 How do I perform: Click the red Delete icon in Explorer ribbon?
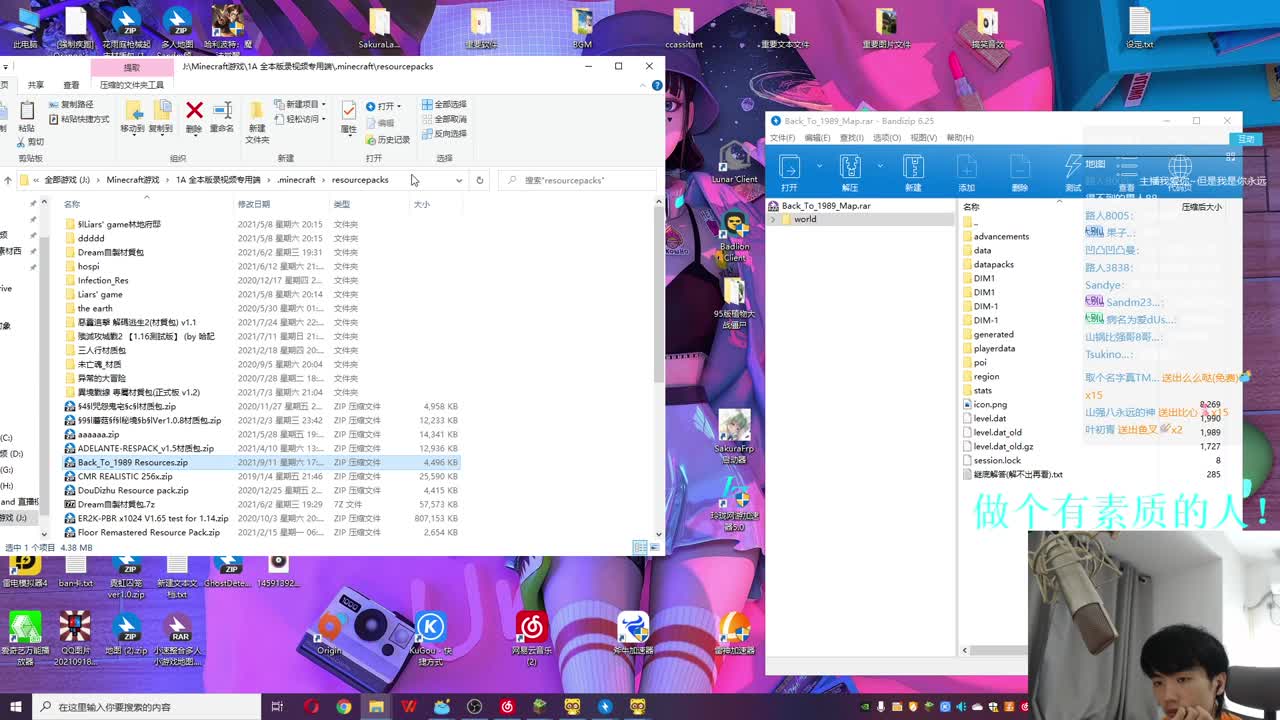(194, 110)
